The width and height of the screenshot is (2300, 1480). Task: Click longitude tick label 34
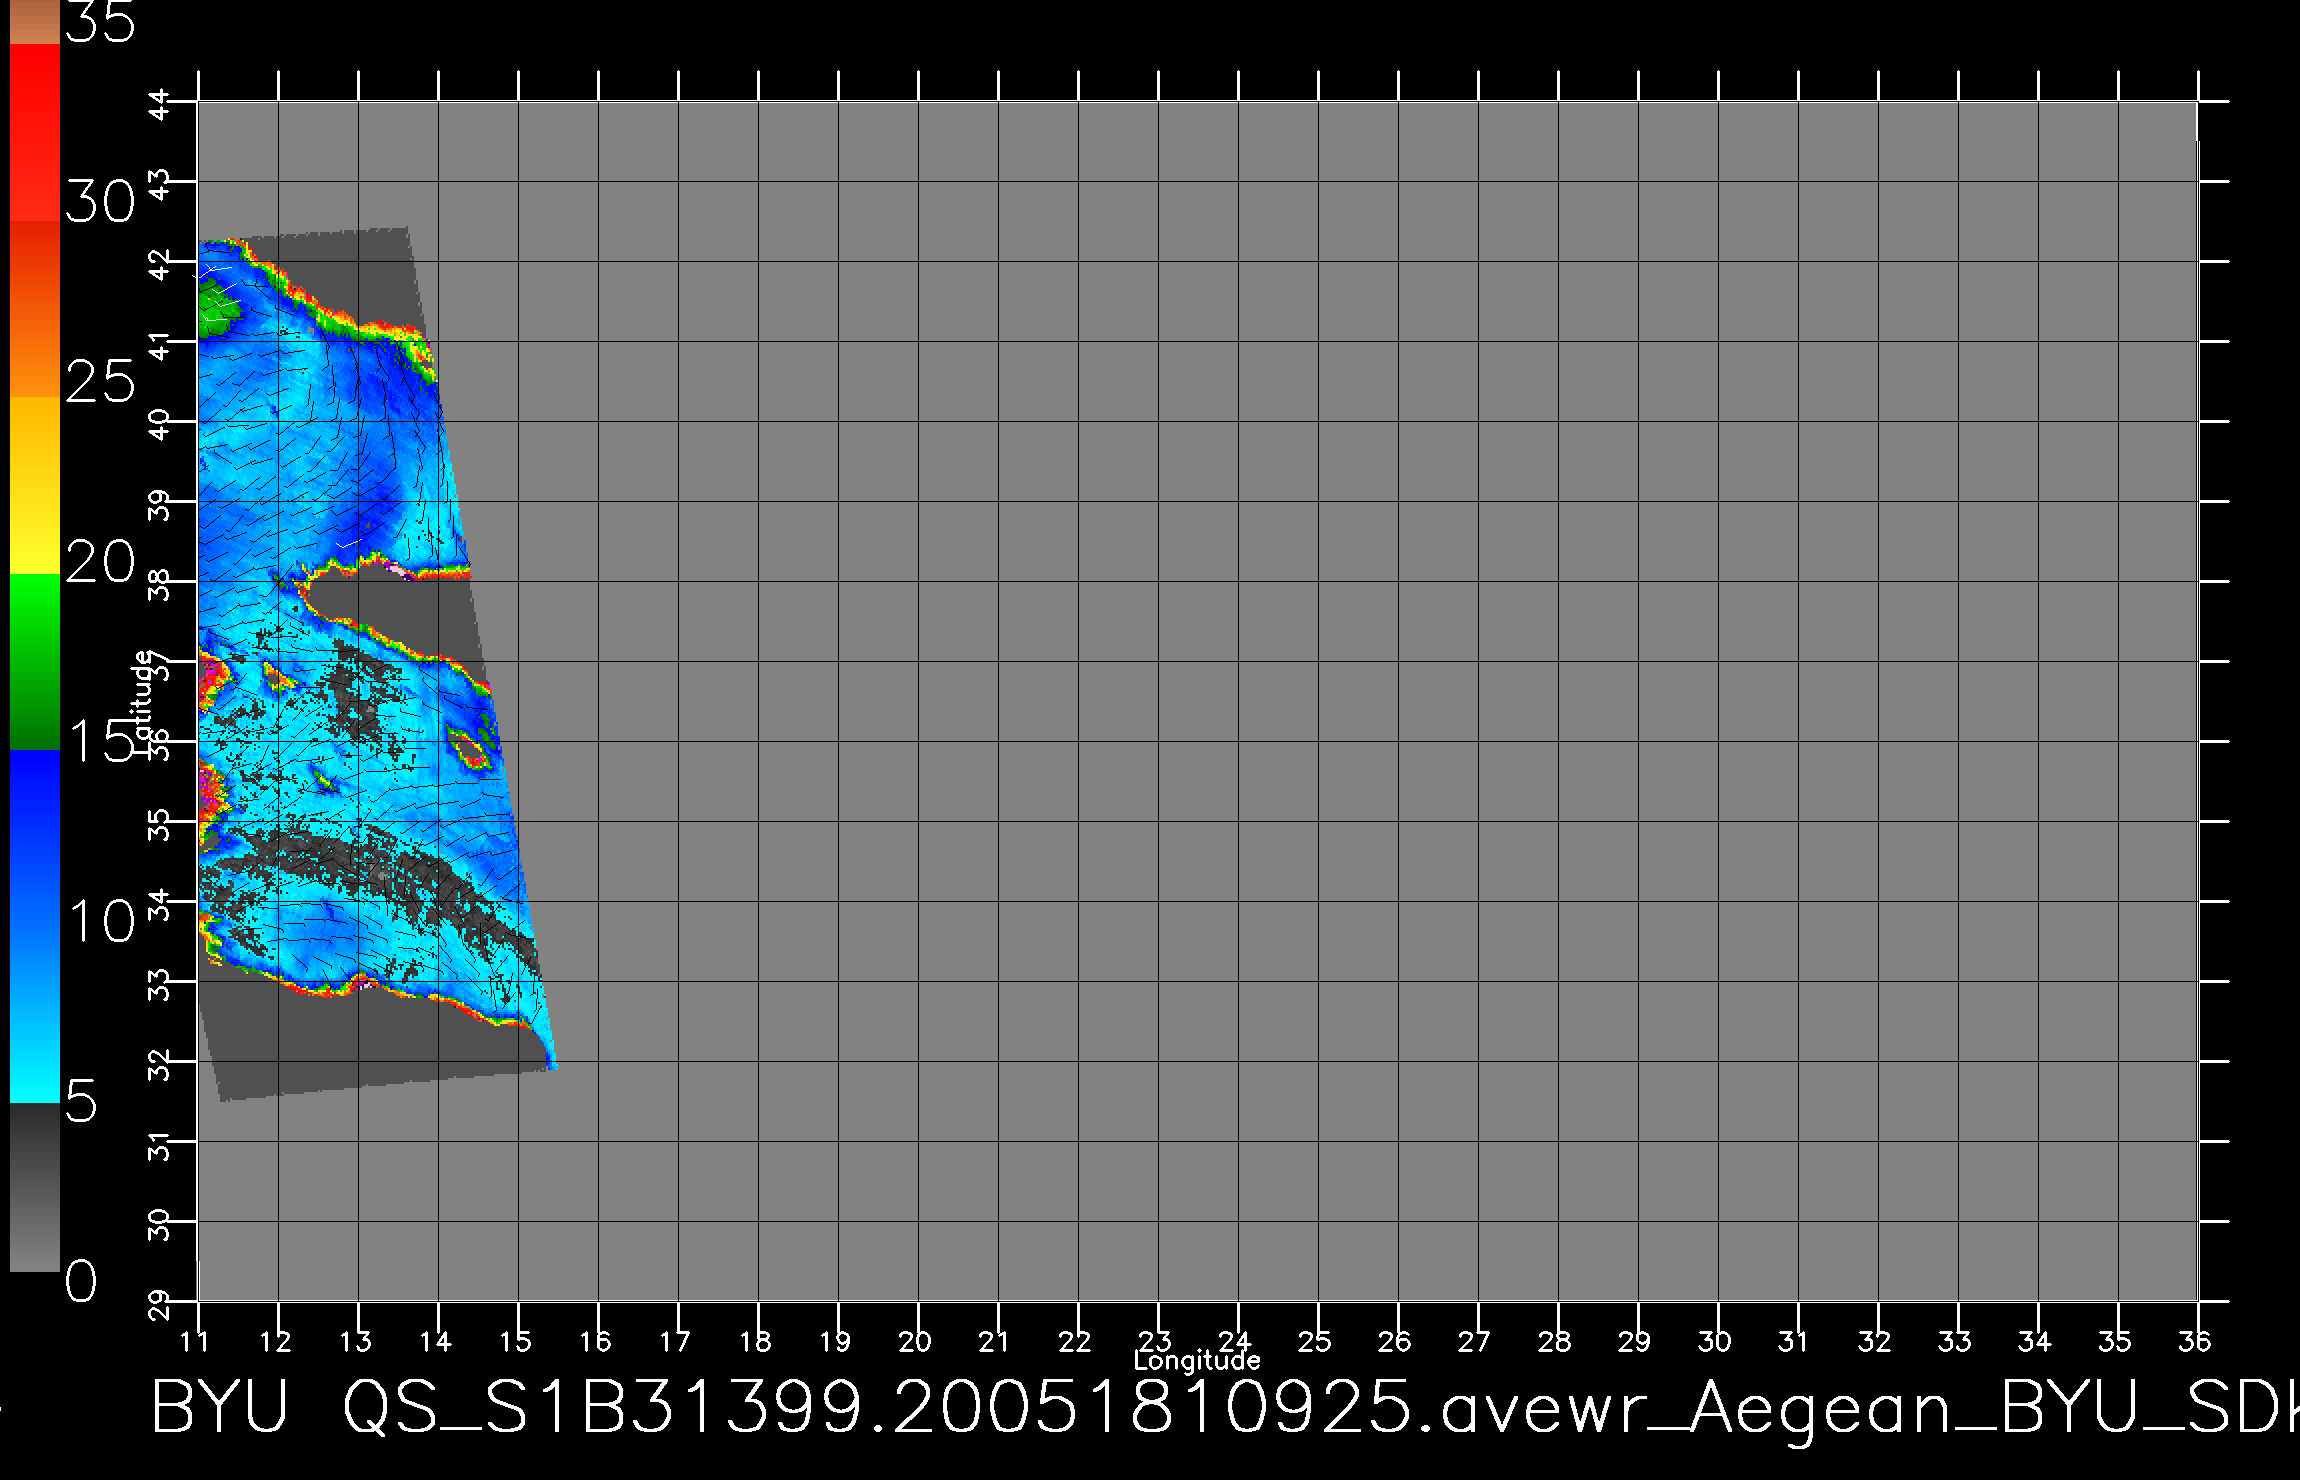click(2035, 1341)
